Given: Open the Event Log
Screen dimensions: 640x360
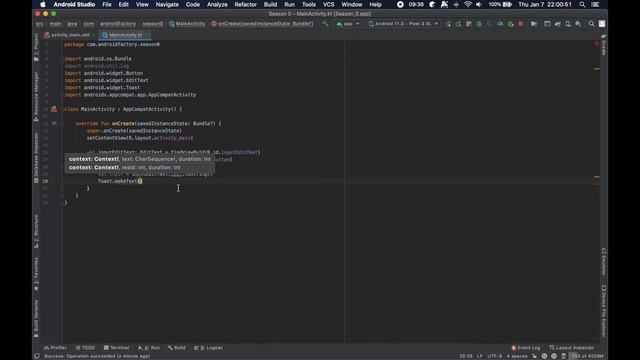Looking at the screenshot, I should [526, 348].
